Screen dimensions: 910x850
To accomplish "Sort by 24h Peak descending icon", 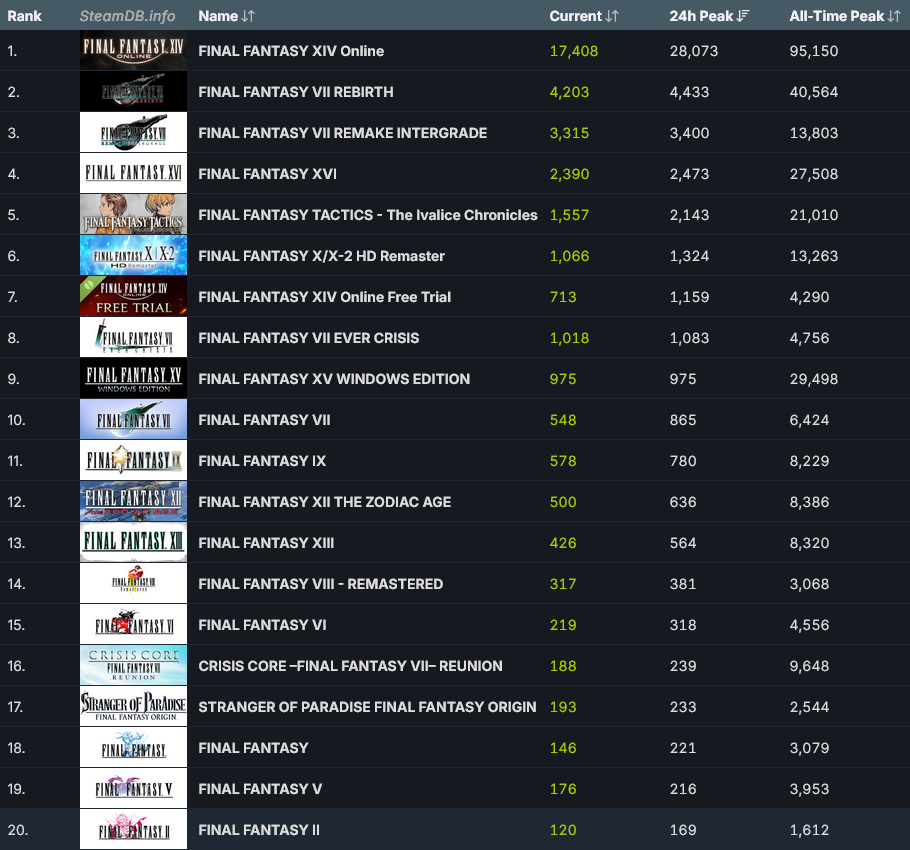I will click(x=743, y=16).
